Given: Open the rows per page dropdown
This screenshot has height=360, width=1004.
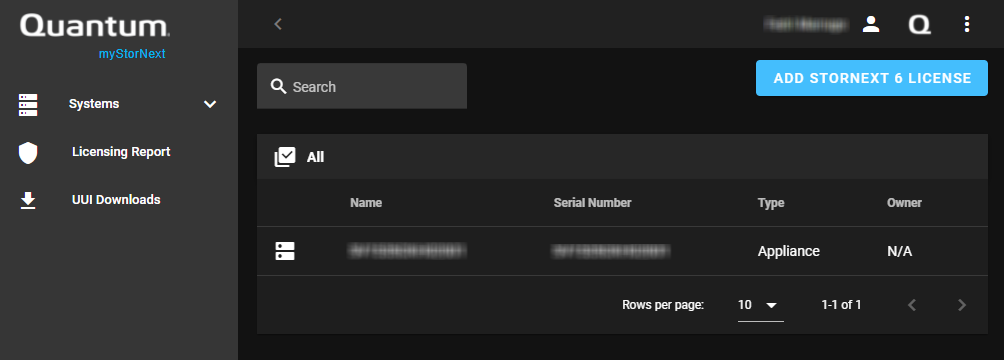Looking at the screenshot, I should pyautogui.click(x=761, y=306).
